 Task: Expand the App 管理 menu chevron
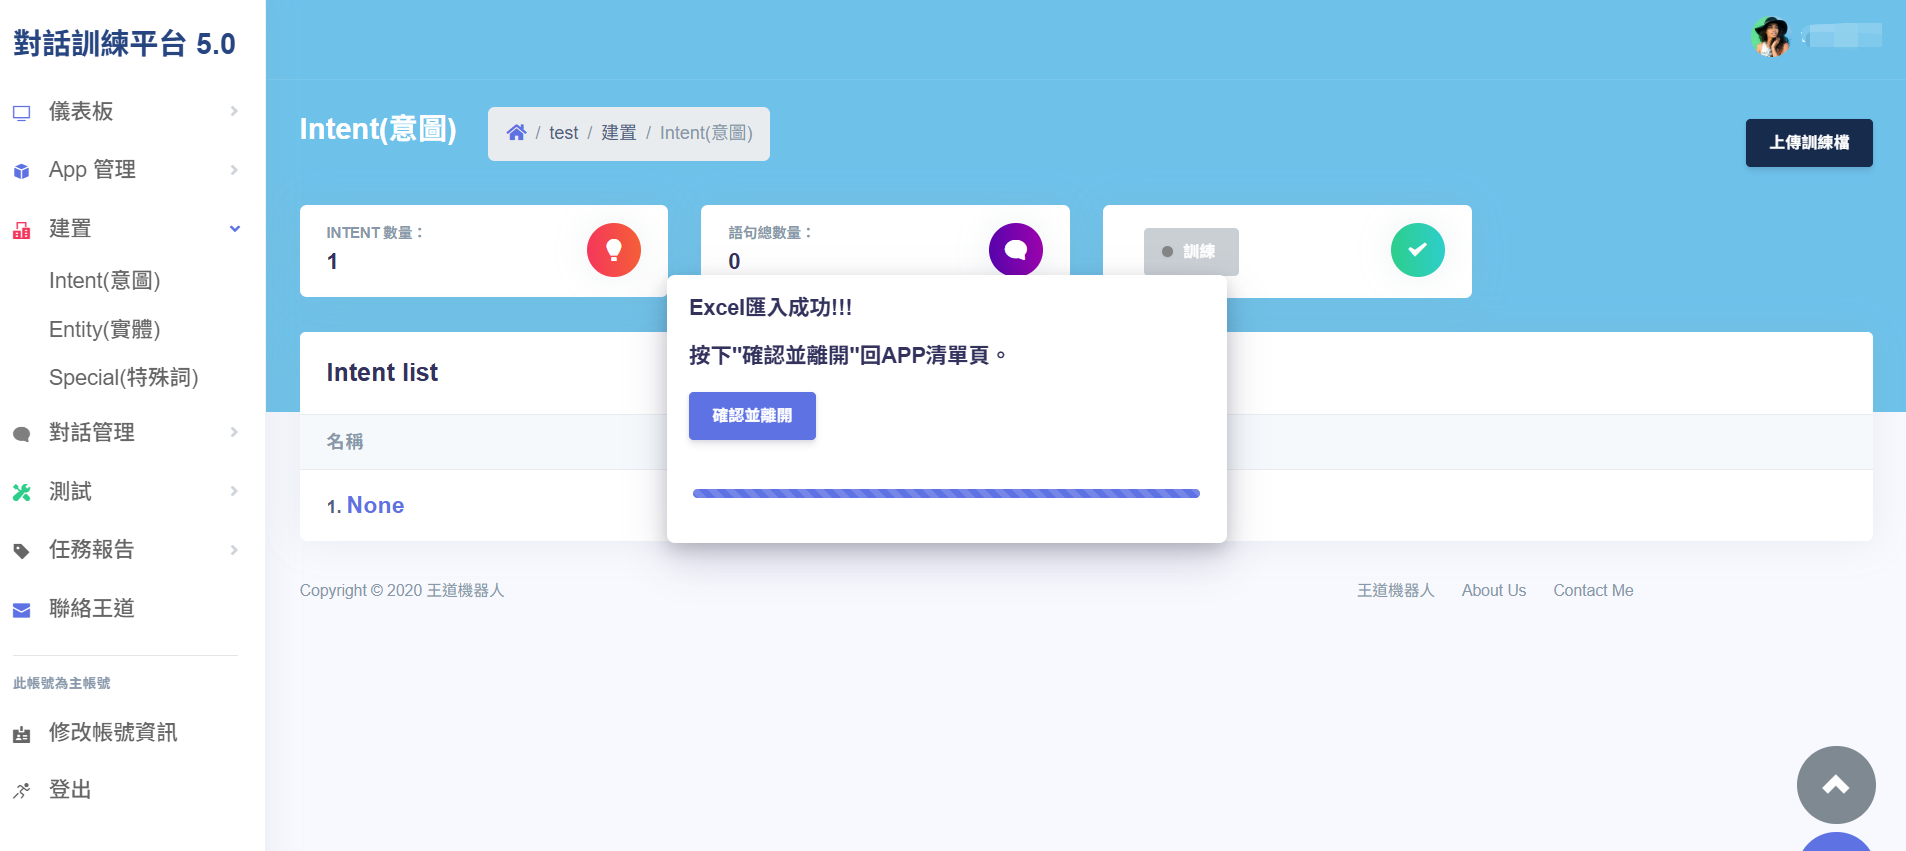[234, 170]
